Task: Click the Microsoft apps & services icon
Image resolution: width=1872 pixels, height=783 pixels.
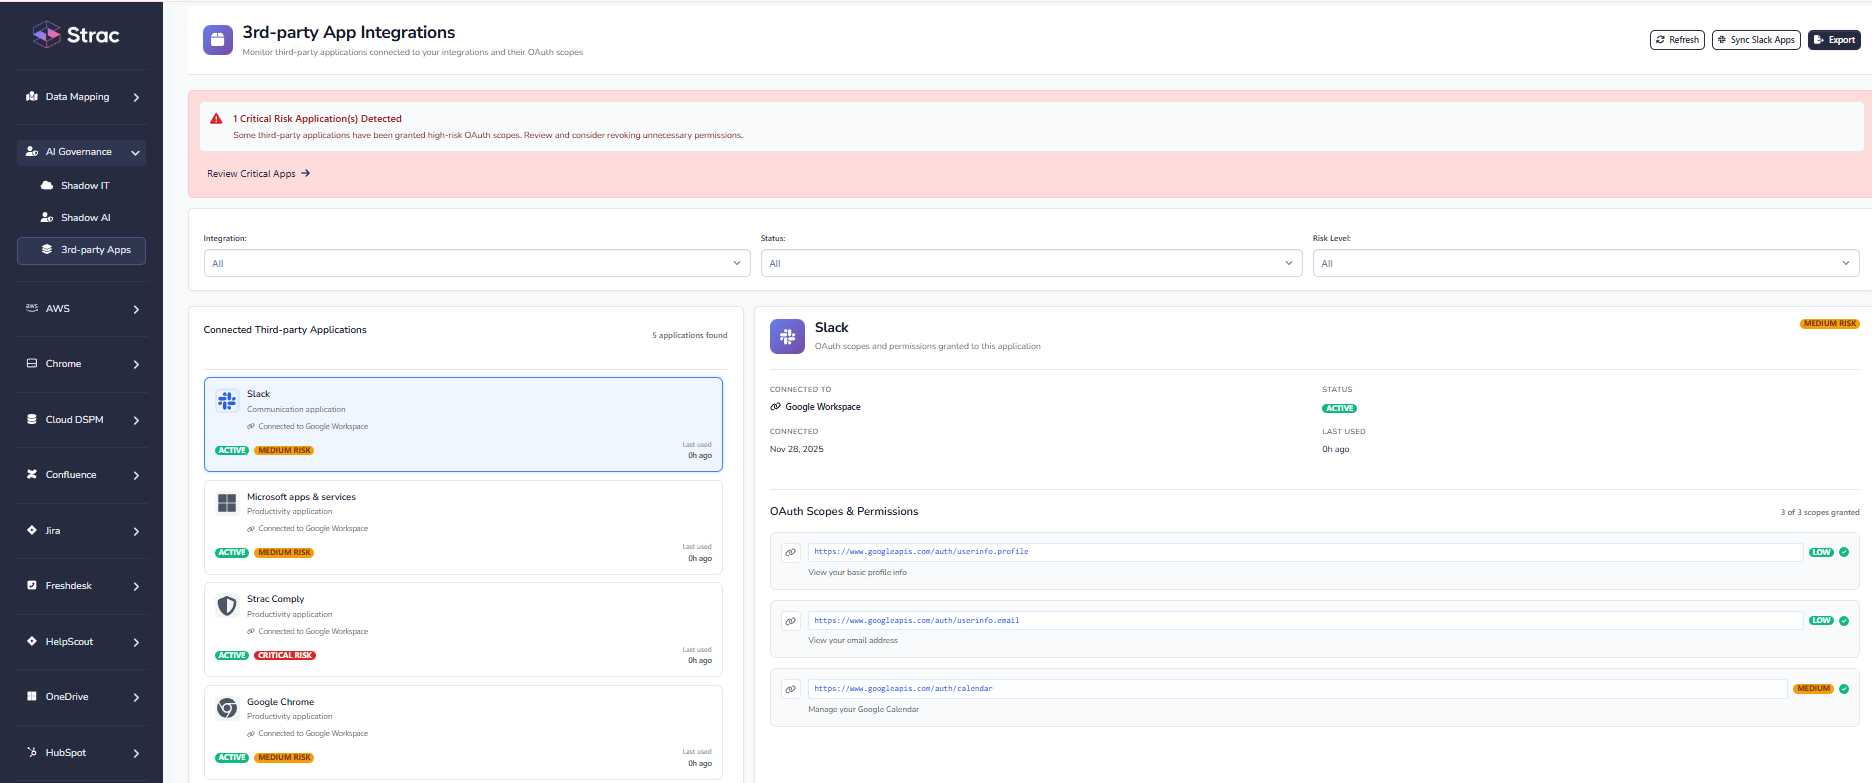Action: 227,503
